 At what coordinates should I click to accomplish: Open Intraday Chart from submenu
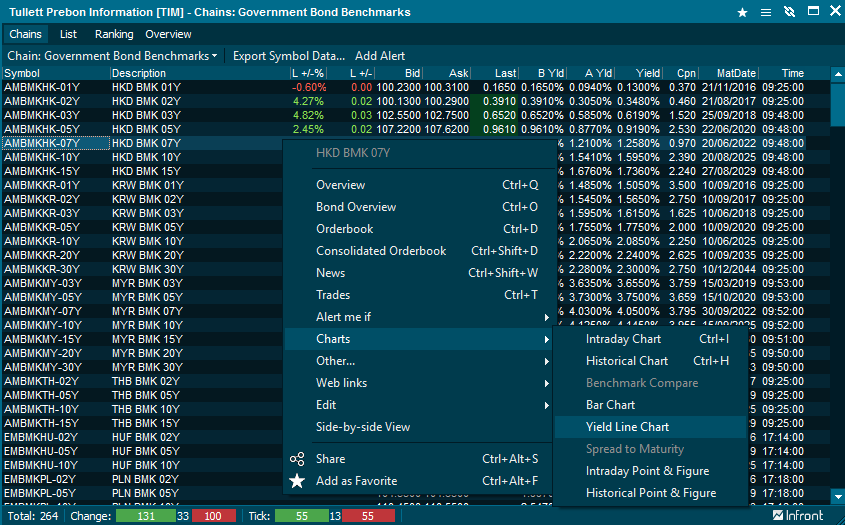pos(650,339)
